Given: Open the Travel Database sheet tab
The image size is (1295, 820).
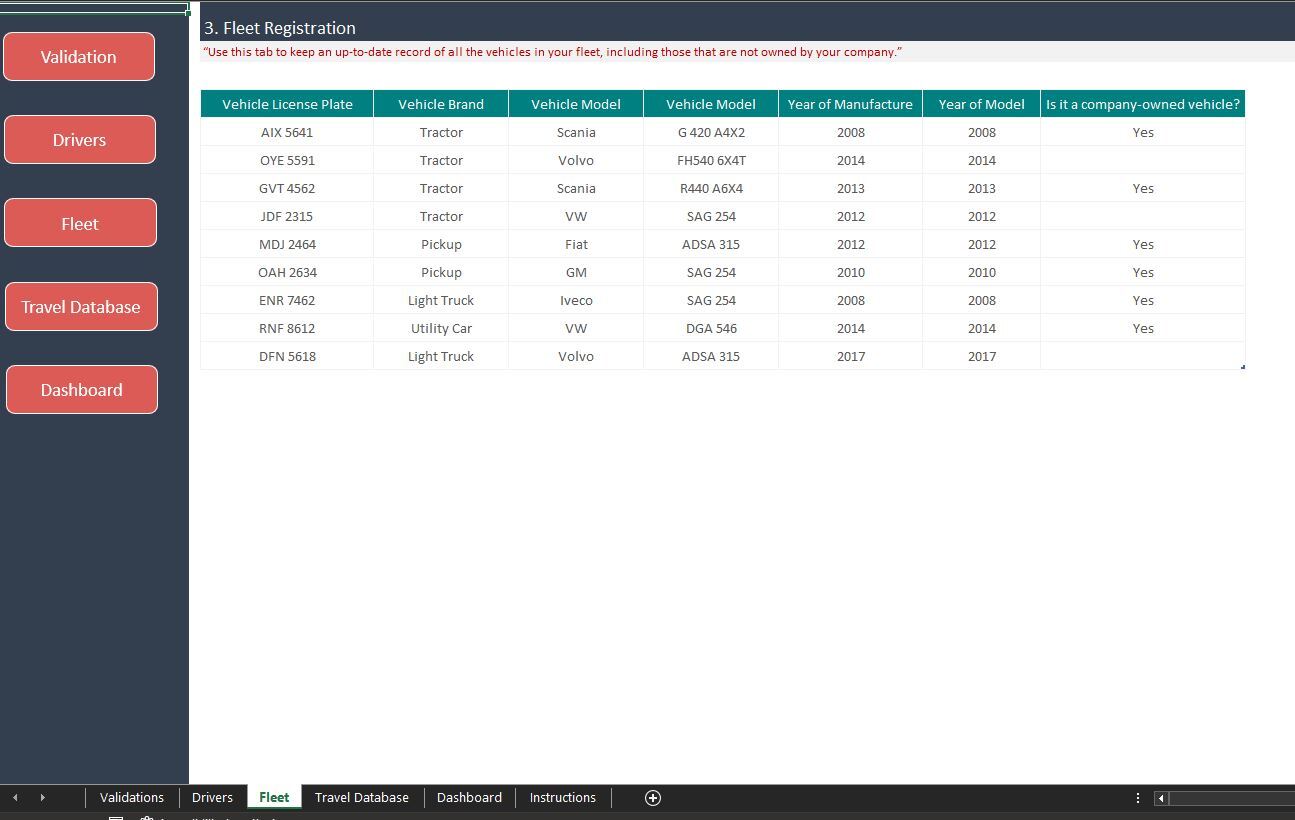Looking at the screenshot, I should 362,797.
